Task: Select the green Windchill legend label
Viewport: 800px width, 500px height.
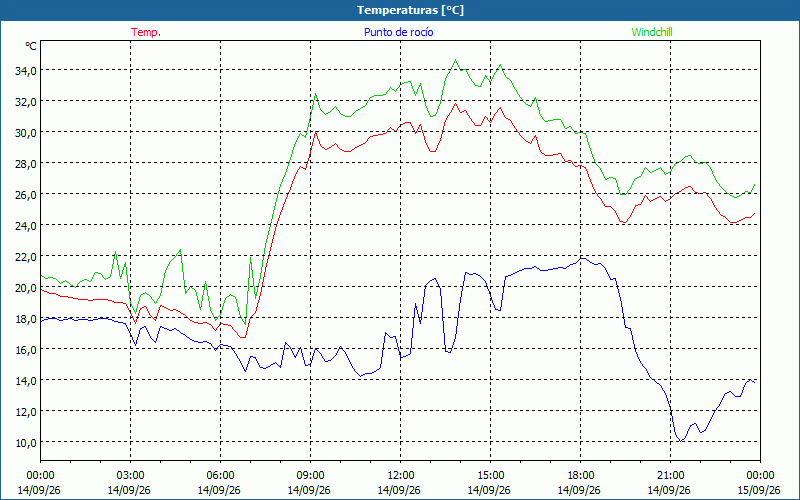Action: (652, 32)
